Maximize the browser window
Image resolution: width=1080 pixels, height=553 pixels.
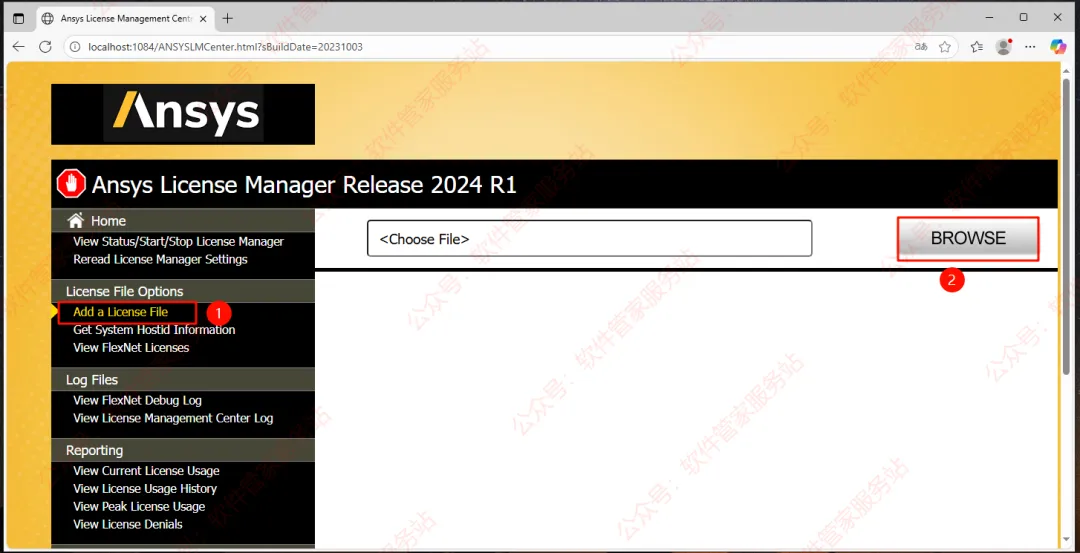[x=1024, y=17]
